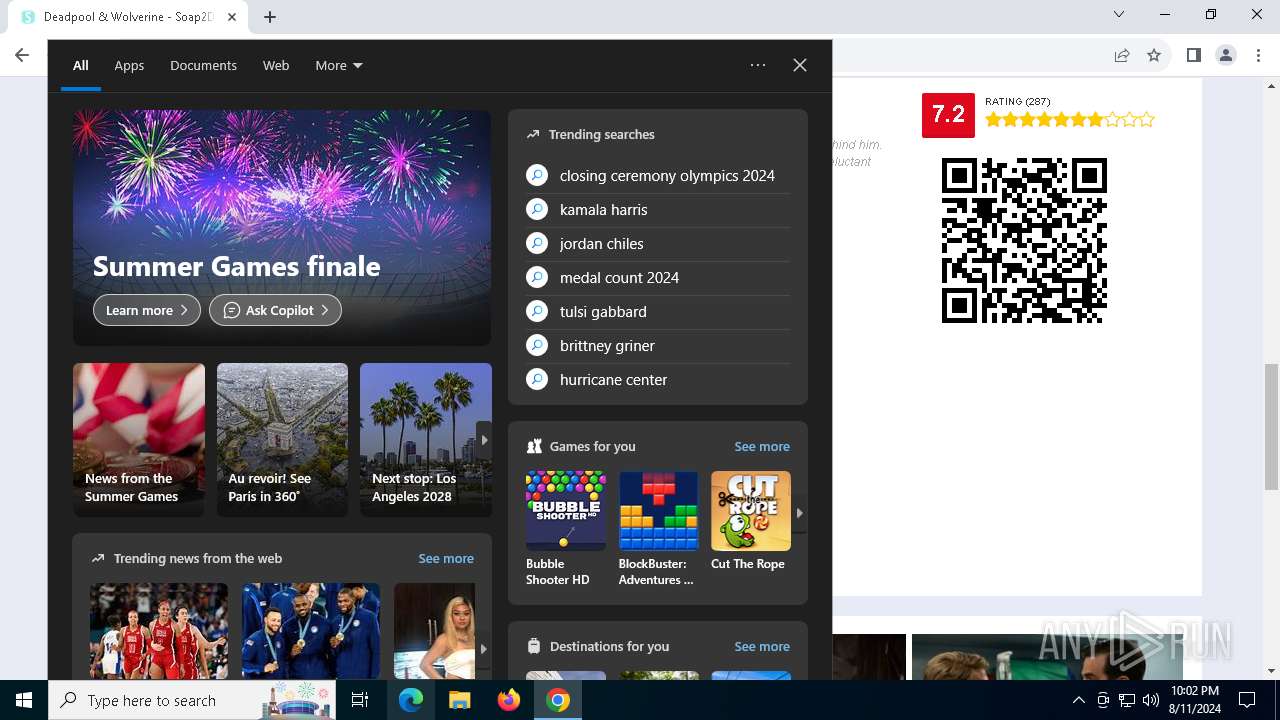Open Chrome's three-dot menu
1280x720 pixels.
tap(1258, 55)
